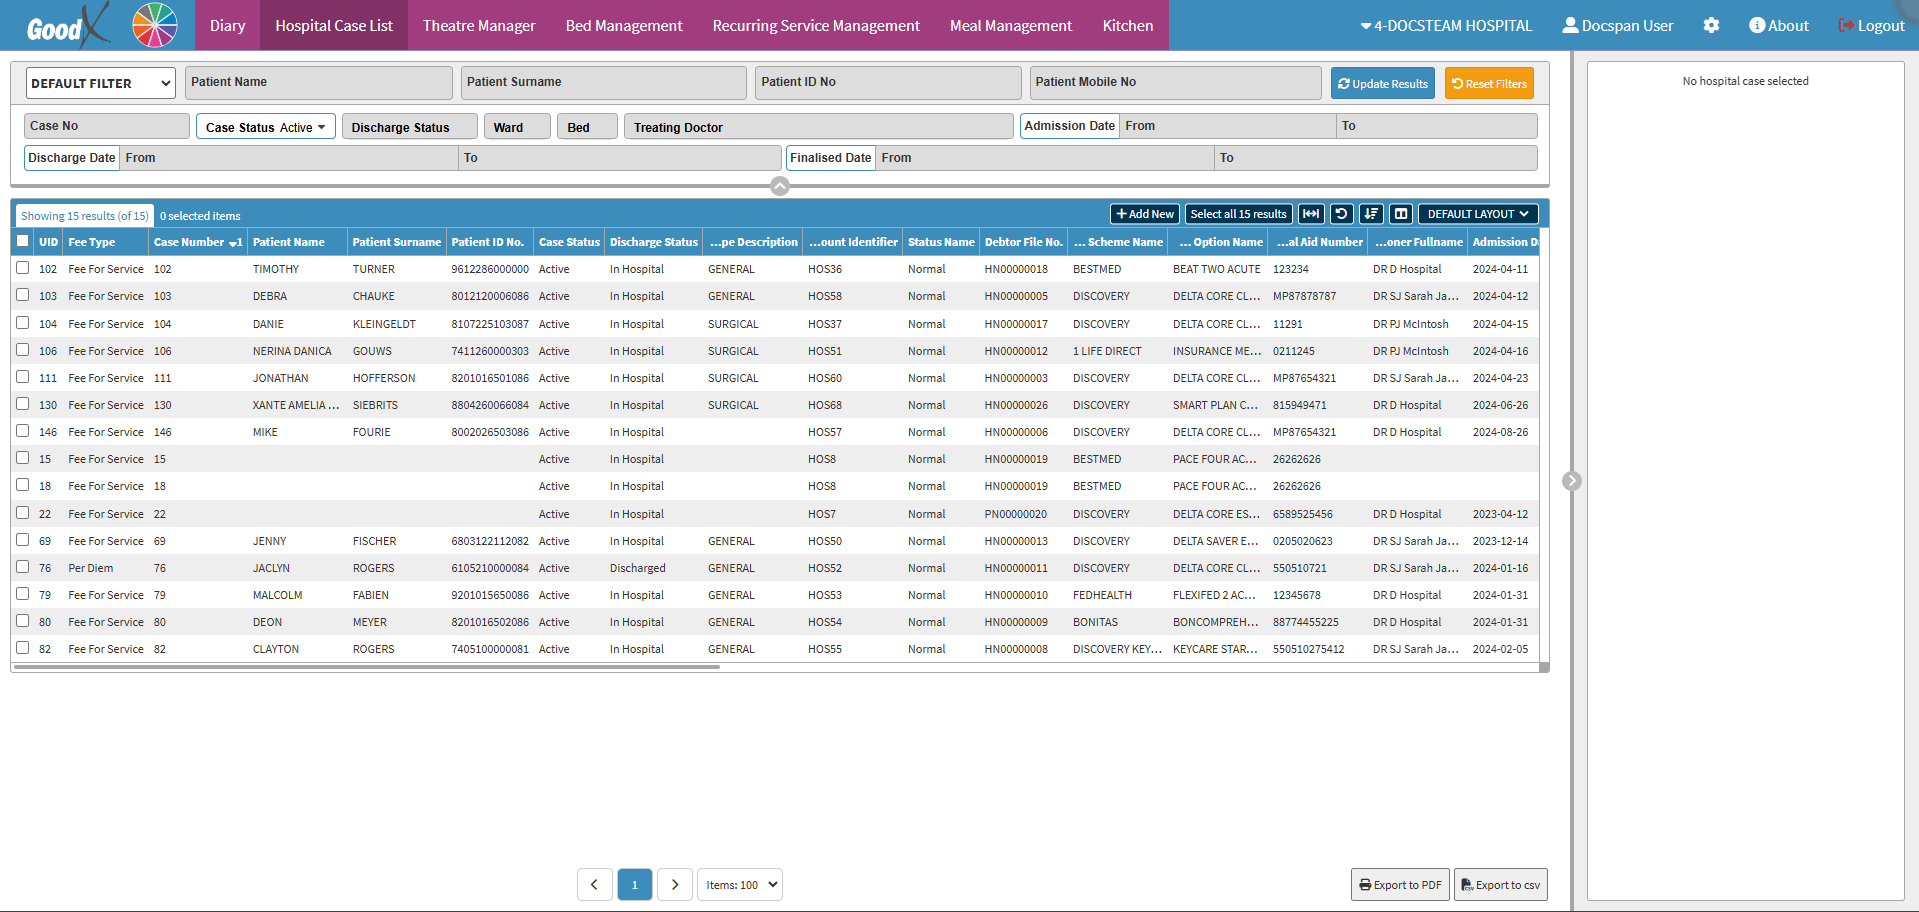Viewport: 1919px width, 912px height.
Task: Switch to the Theatre Manager tab
Action: coord(478,26)
